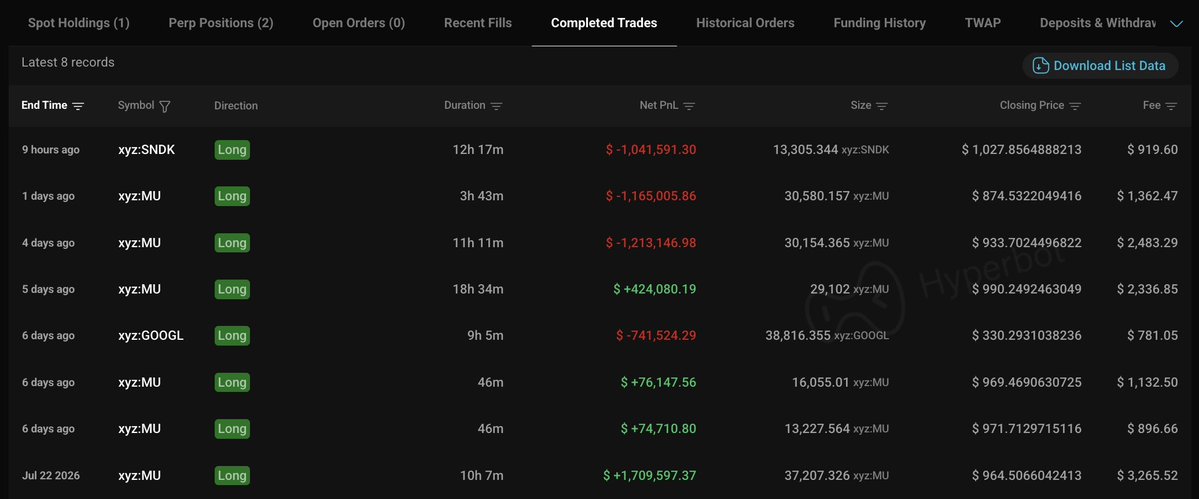Open the TWAP tab
The height and width of the screenshot is (499, 1199).
click(983, 23)
